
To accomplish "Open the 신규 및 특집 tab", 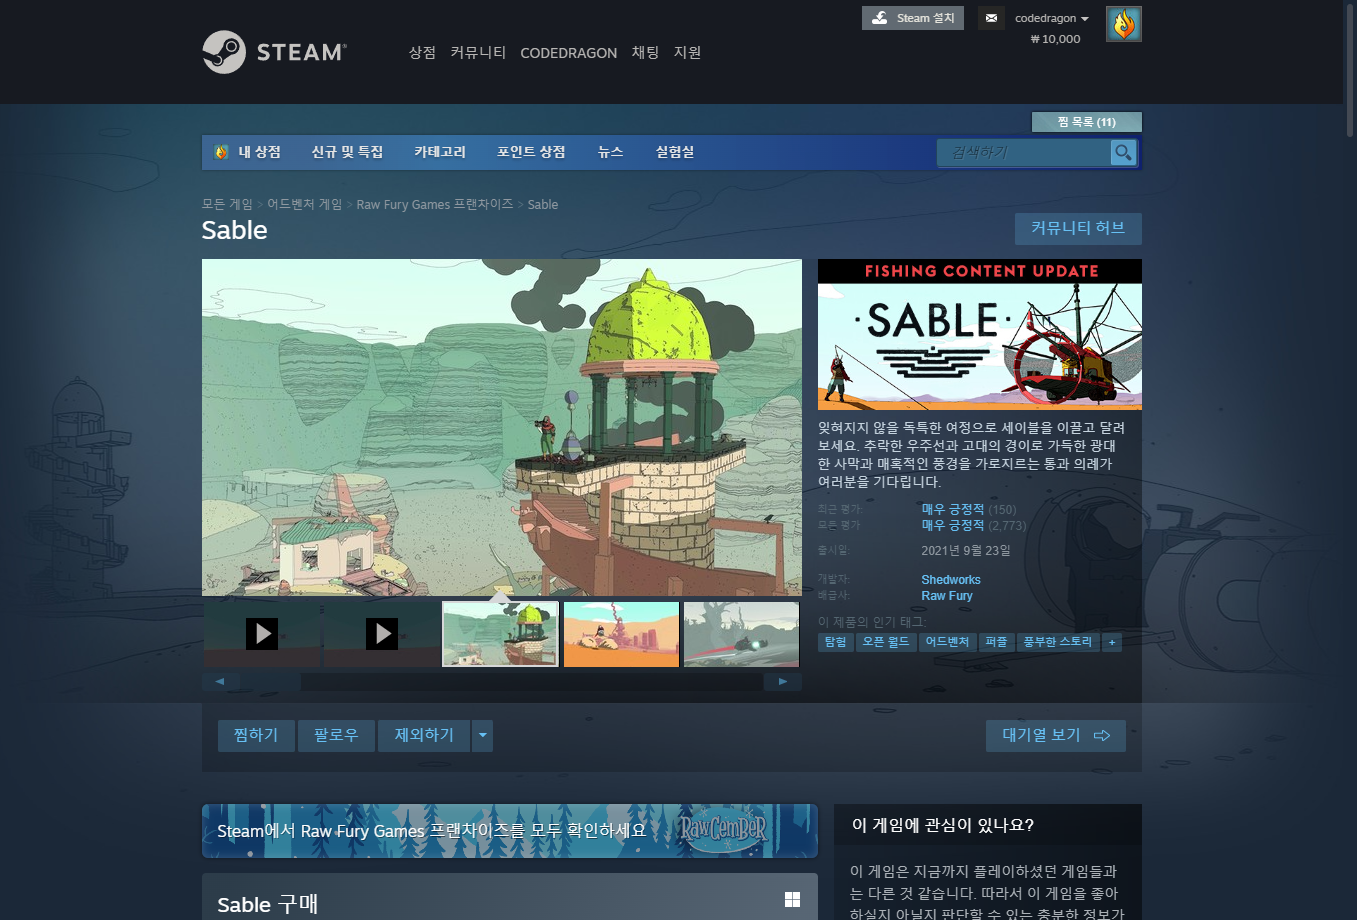I will point(347,152).
